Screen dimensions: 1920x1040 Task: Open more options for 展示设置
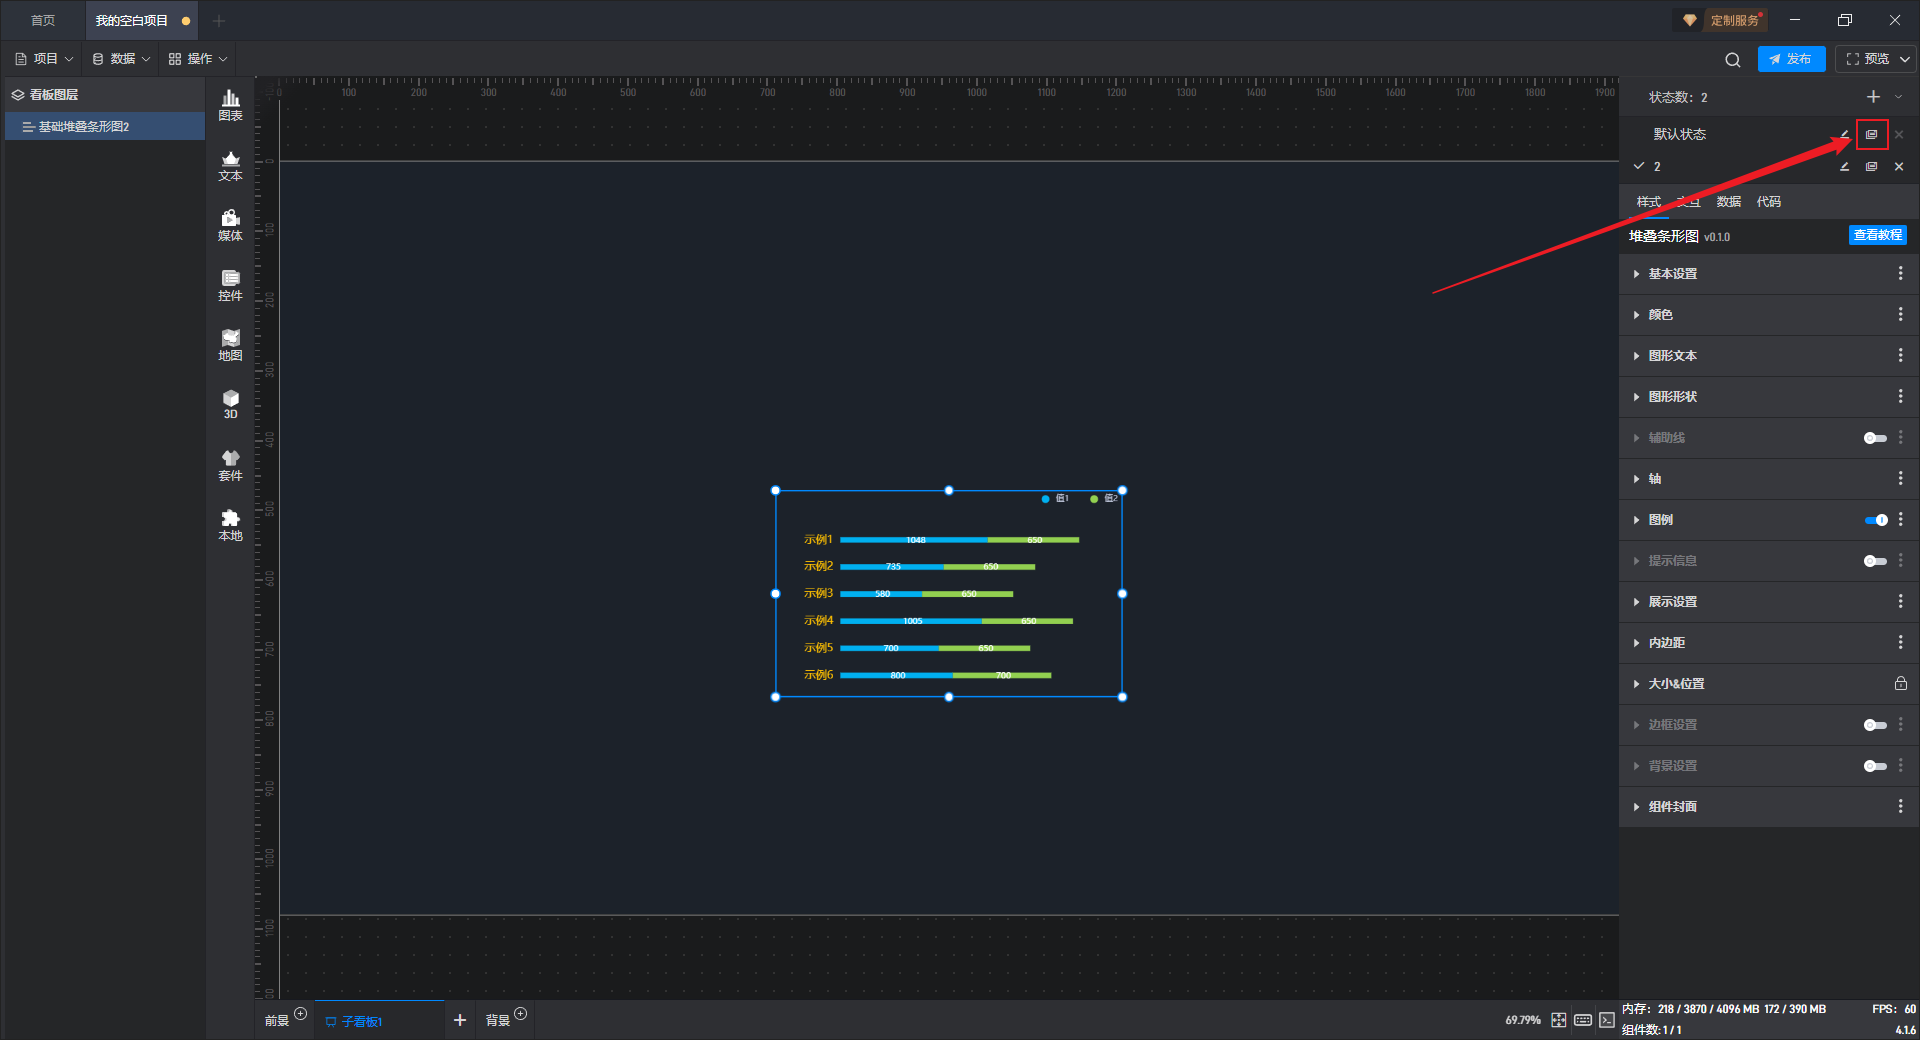pos(1900,601)
